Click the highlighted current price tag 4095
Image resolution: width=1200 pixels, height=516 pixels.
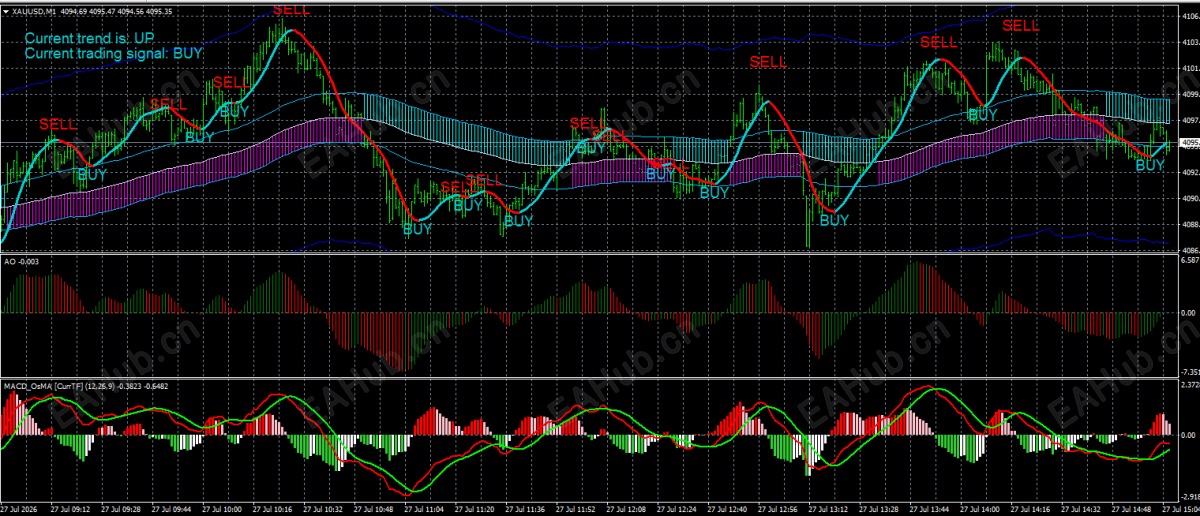1187,143
